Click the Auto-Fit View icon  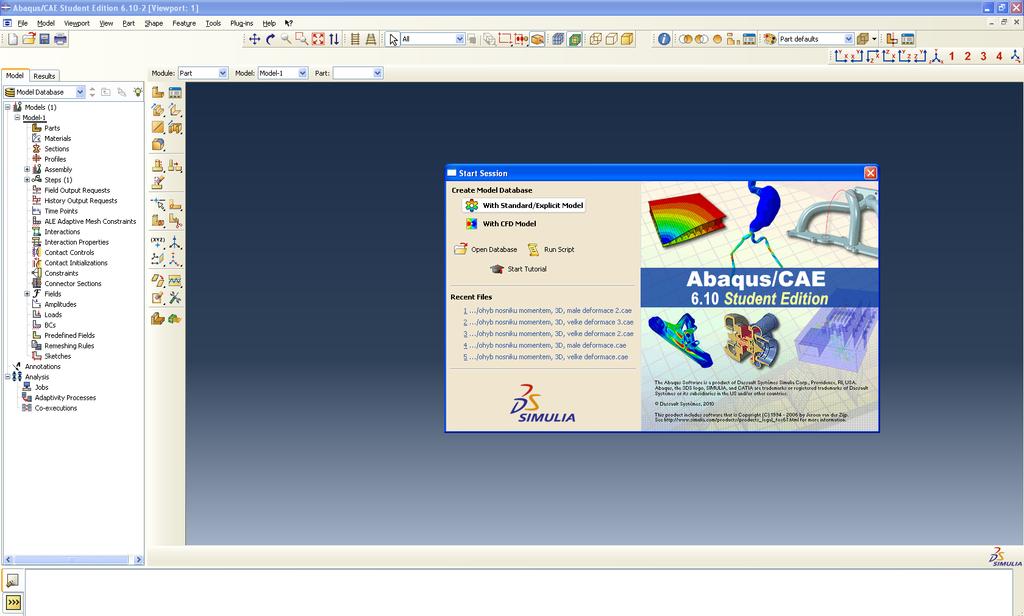click(318, 39)
